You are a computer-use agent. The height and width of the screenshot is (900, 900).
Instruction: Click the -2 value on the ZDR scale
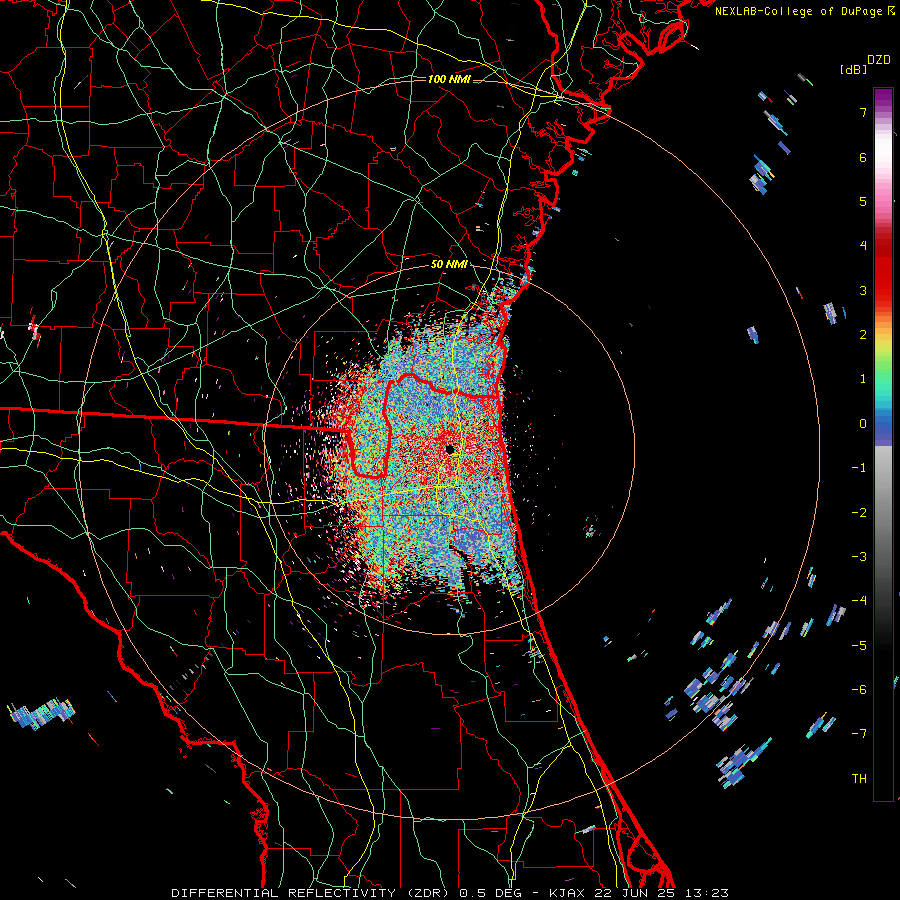pos(859,513)
